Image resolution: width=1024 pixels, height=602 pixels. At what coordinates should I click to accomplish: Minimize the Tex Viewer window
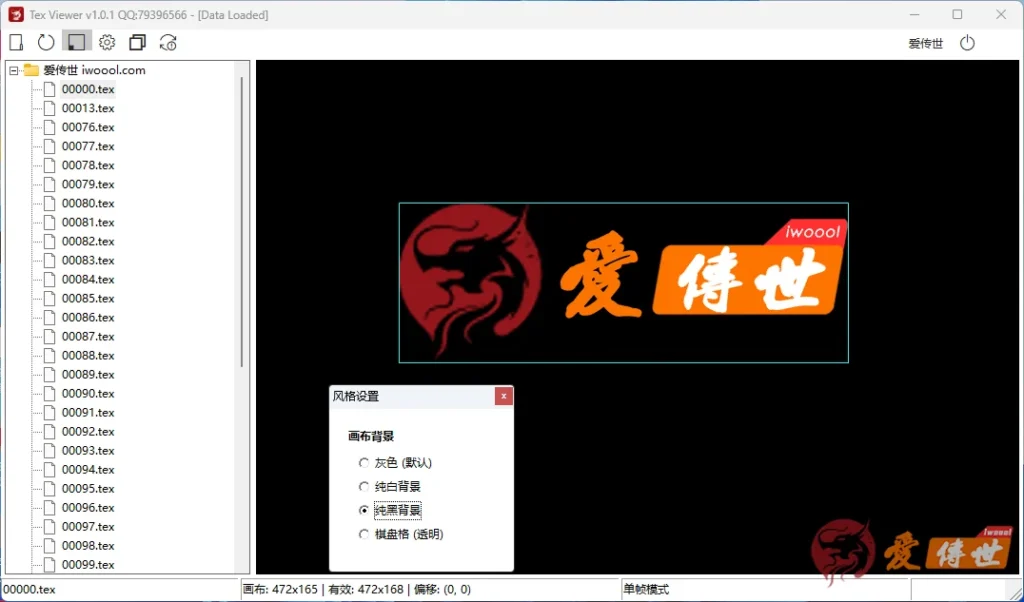(x=914, y=14)
